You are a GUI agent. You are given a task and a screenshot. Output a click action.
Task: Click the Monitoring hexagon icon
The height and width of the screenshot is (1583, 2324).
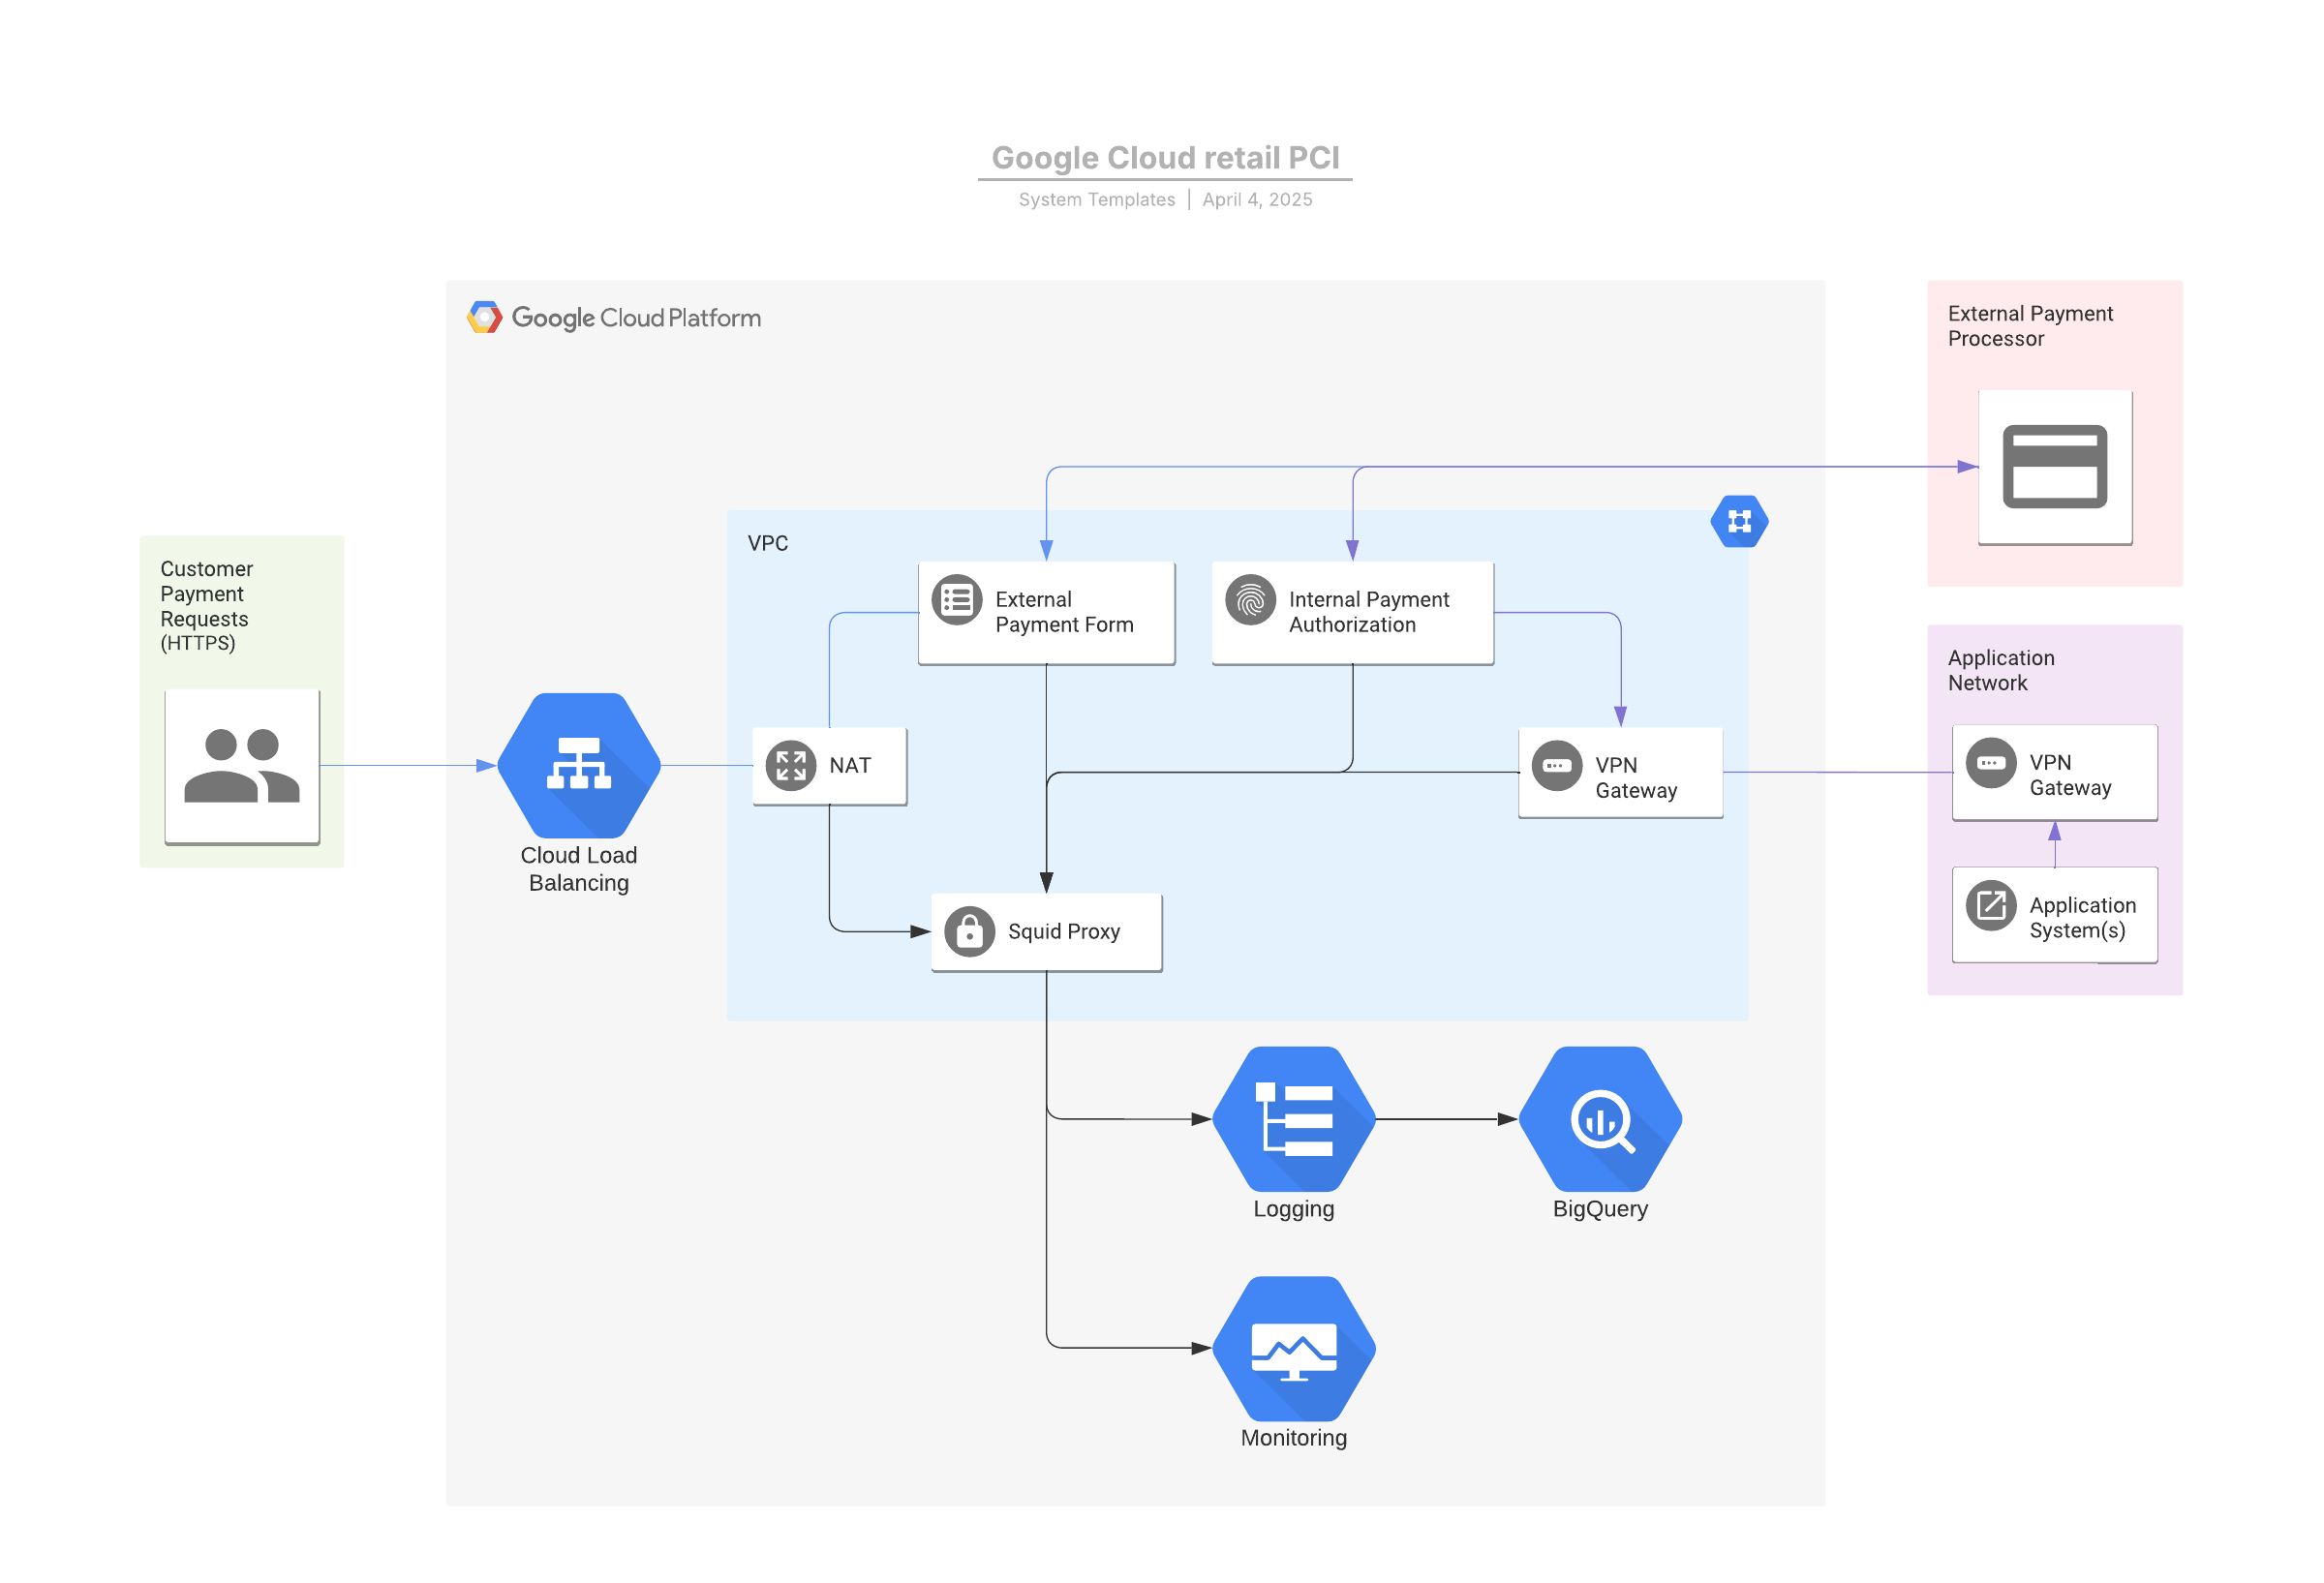[1293, 1347]
